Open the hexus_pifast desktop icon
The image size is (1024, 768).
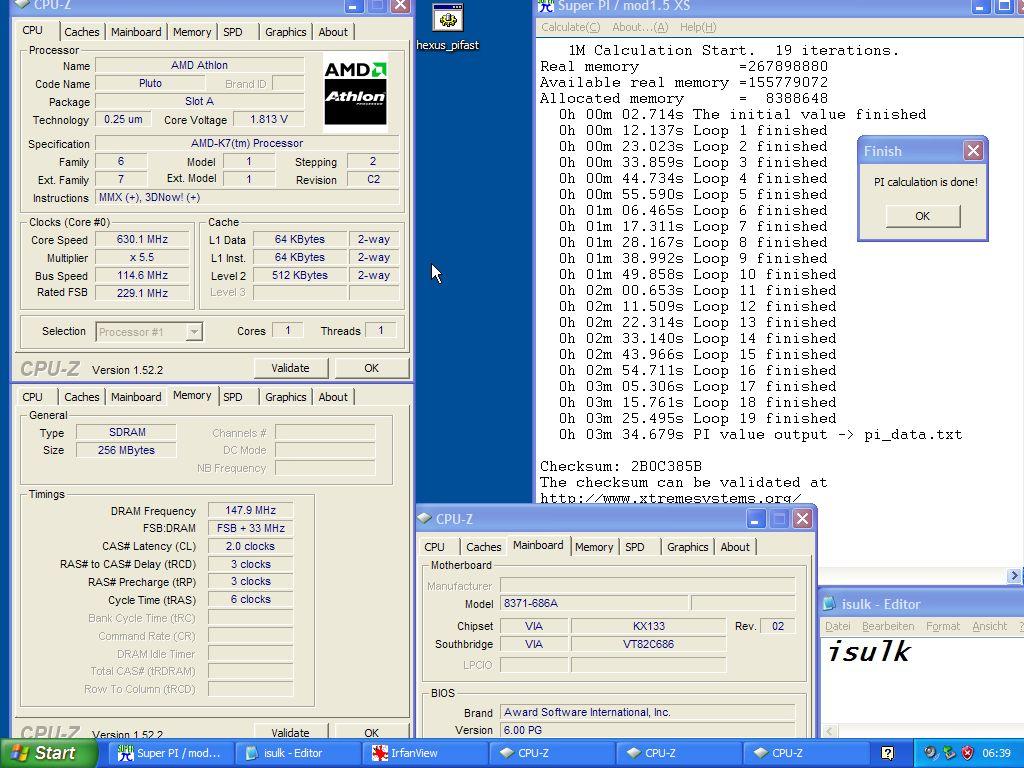point(447,27)
